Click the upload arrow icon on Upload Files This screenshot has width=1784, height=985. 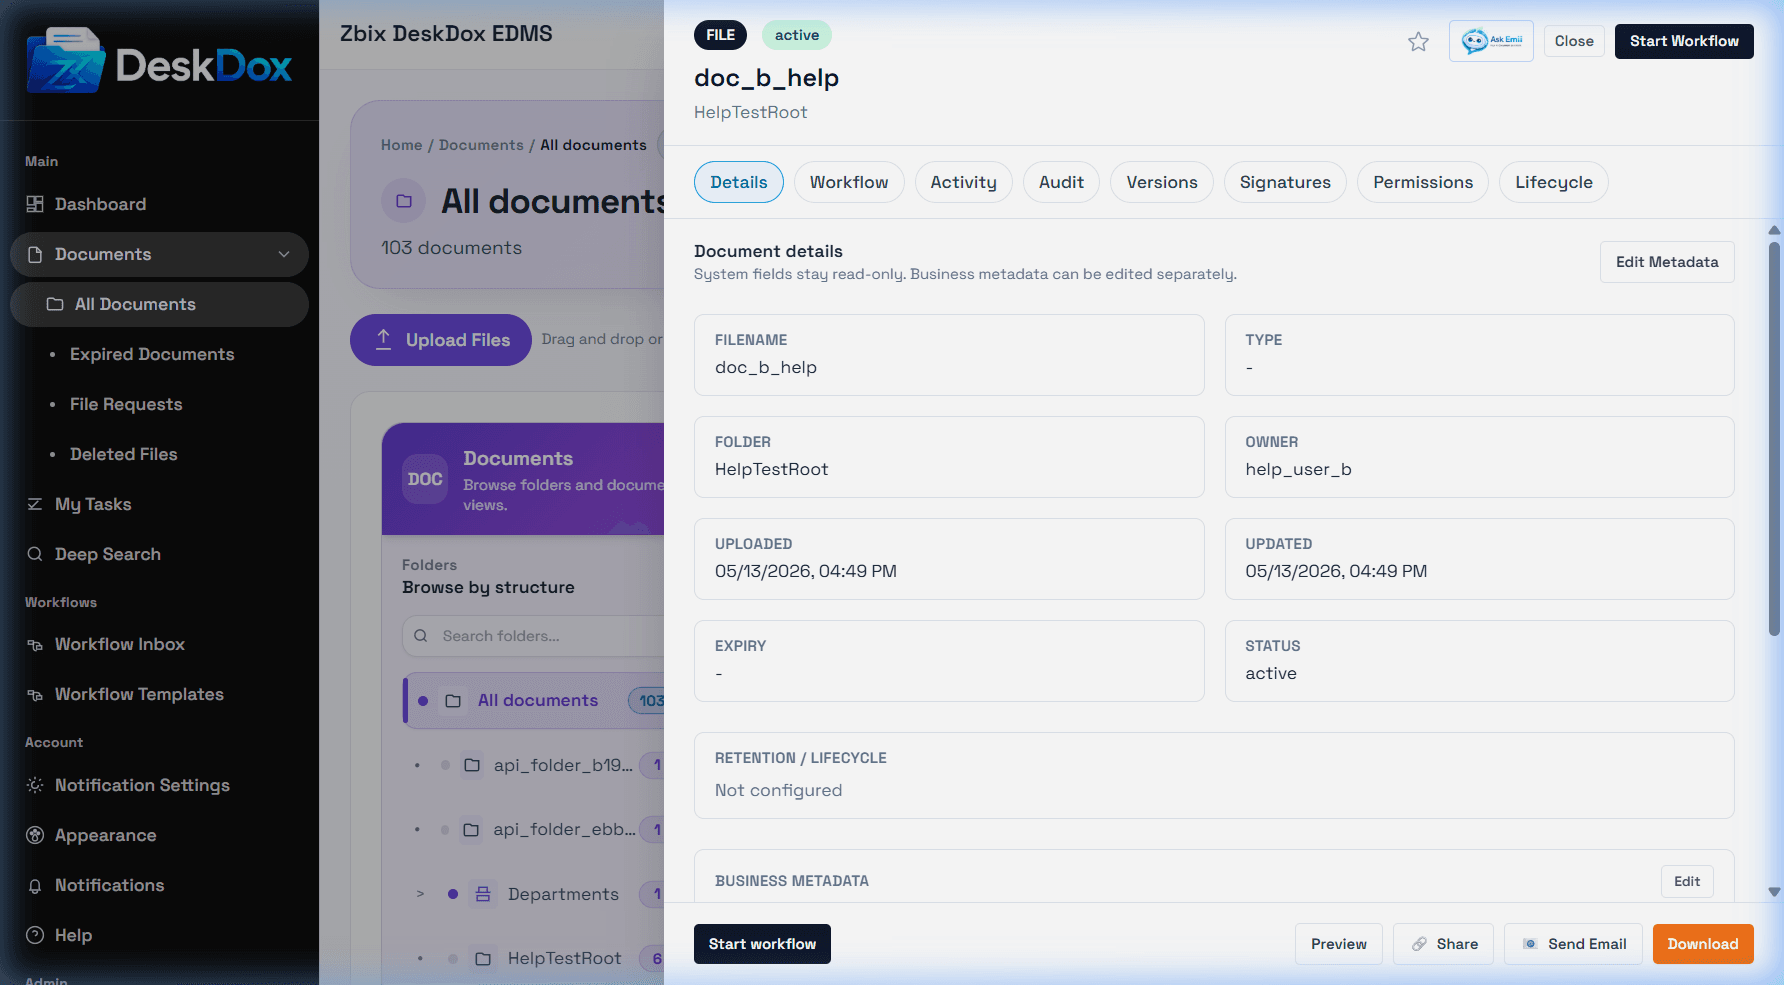(383, 339)
